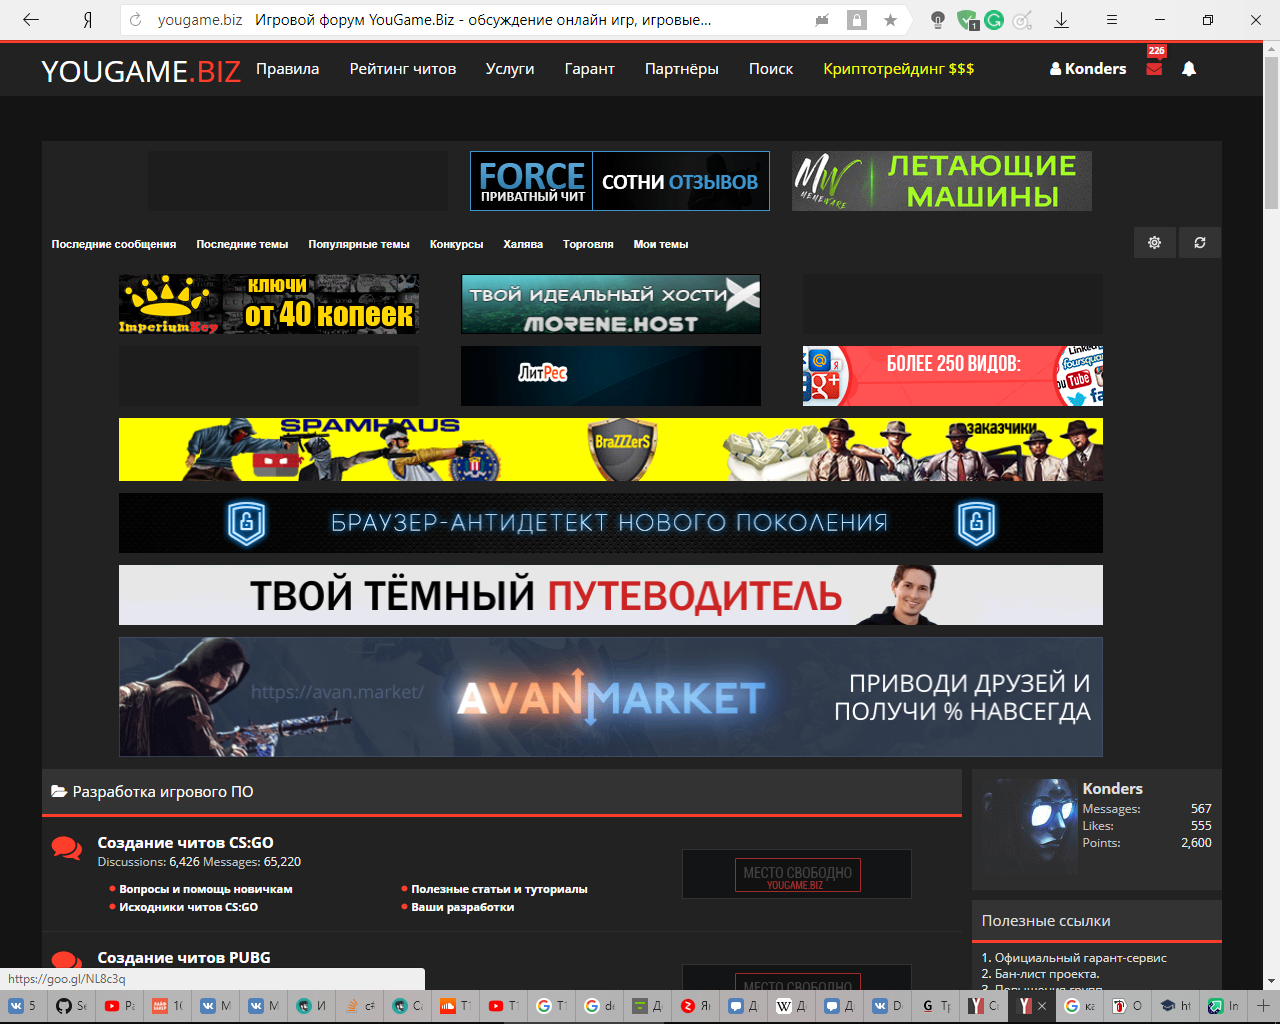
Task: Click the MORENE.HOST hosting banner
Action: [611, 304]
